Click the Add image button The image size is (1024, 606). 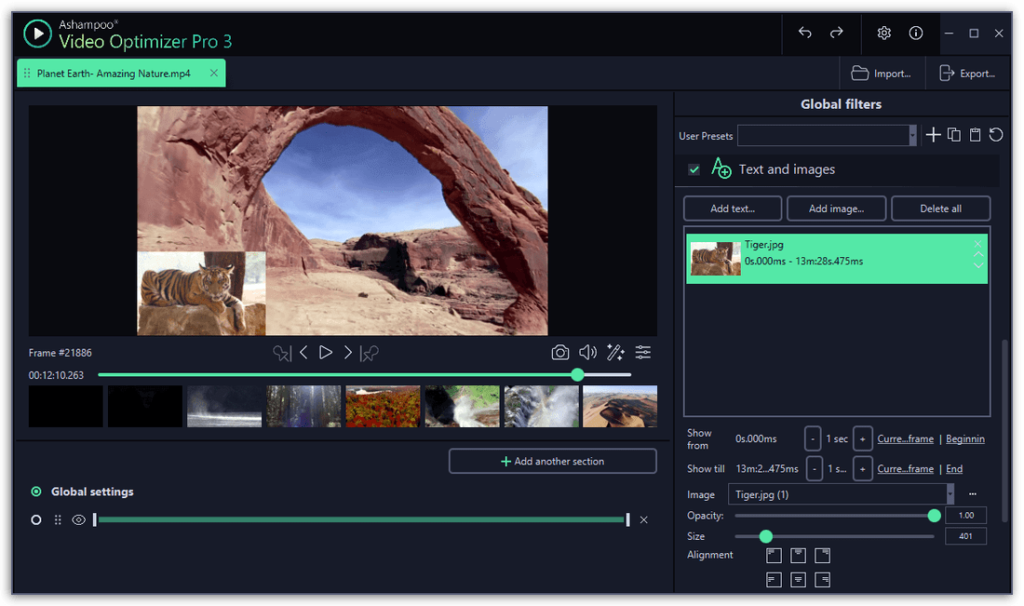coord(836,208)
